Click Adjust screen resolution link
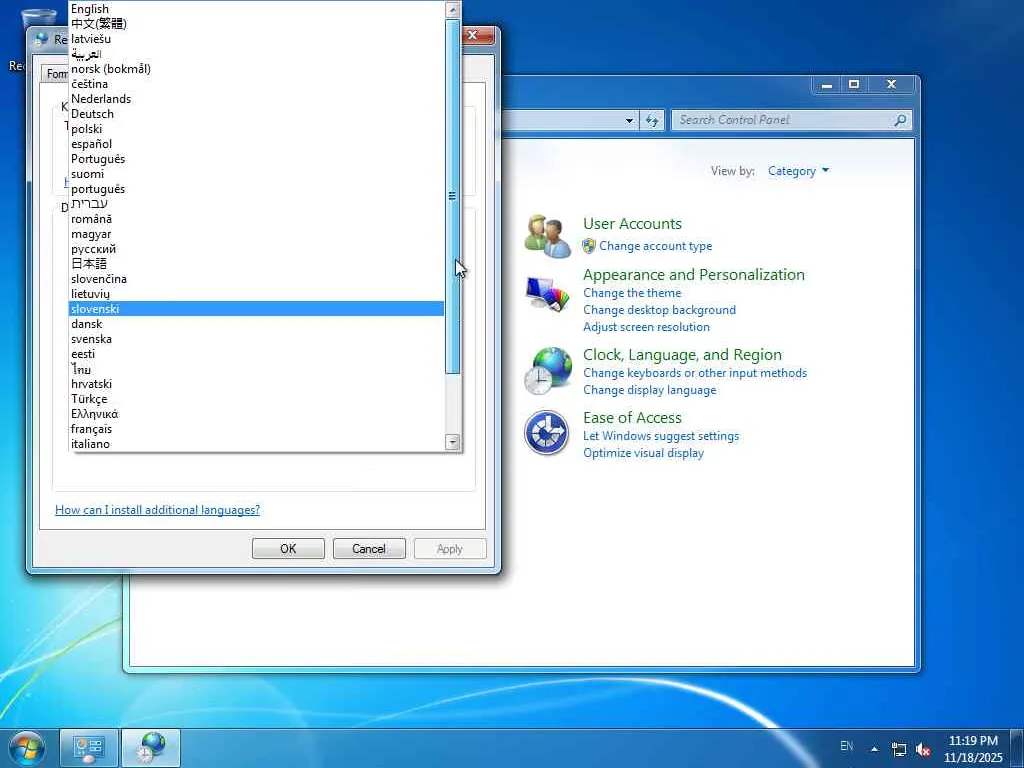This screenshot has height=768, width=1024. click(x=647, y=327)
